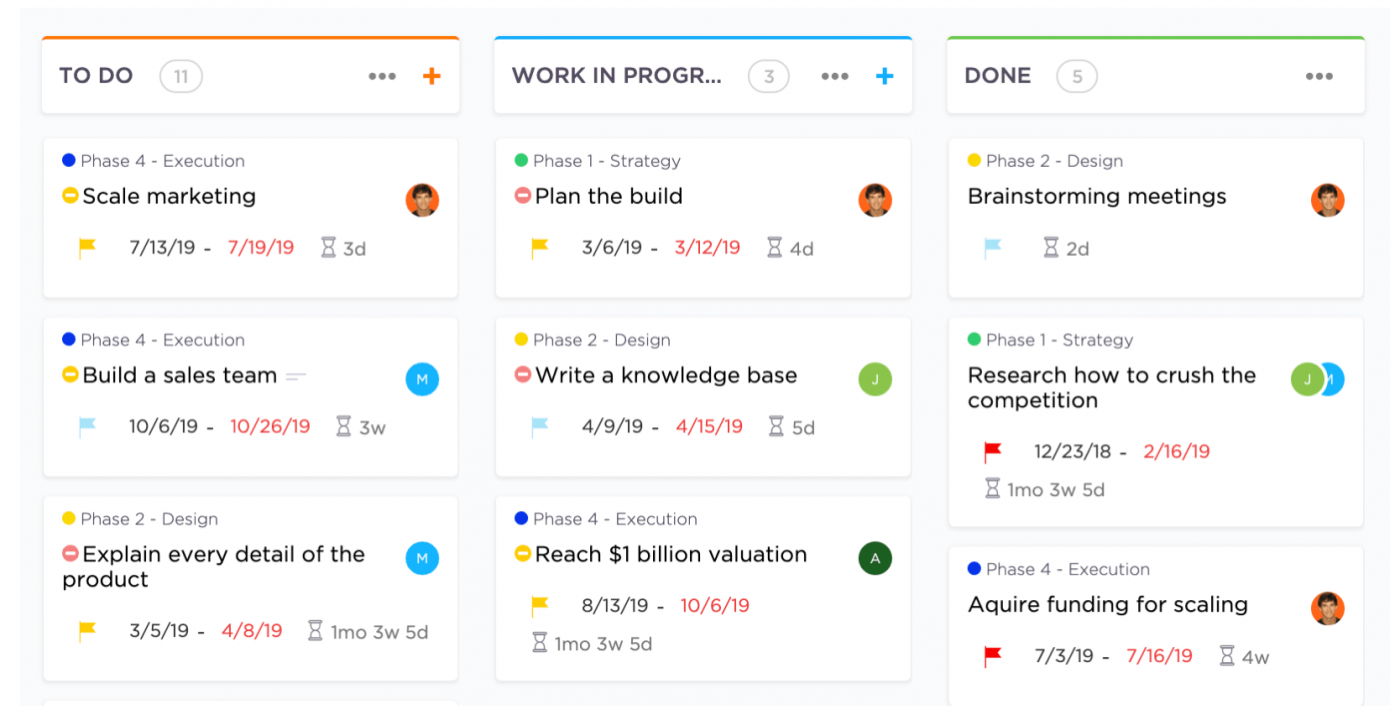Click assignee avatar on Write a knowledge base
Screen dimensions: 1400x720
pyautogui.click(x=875, y=379)
